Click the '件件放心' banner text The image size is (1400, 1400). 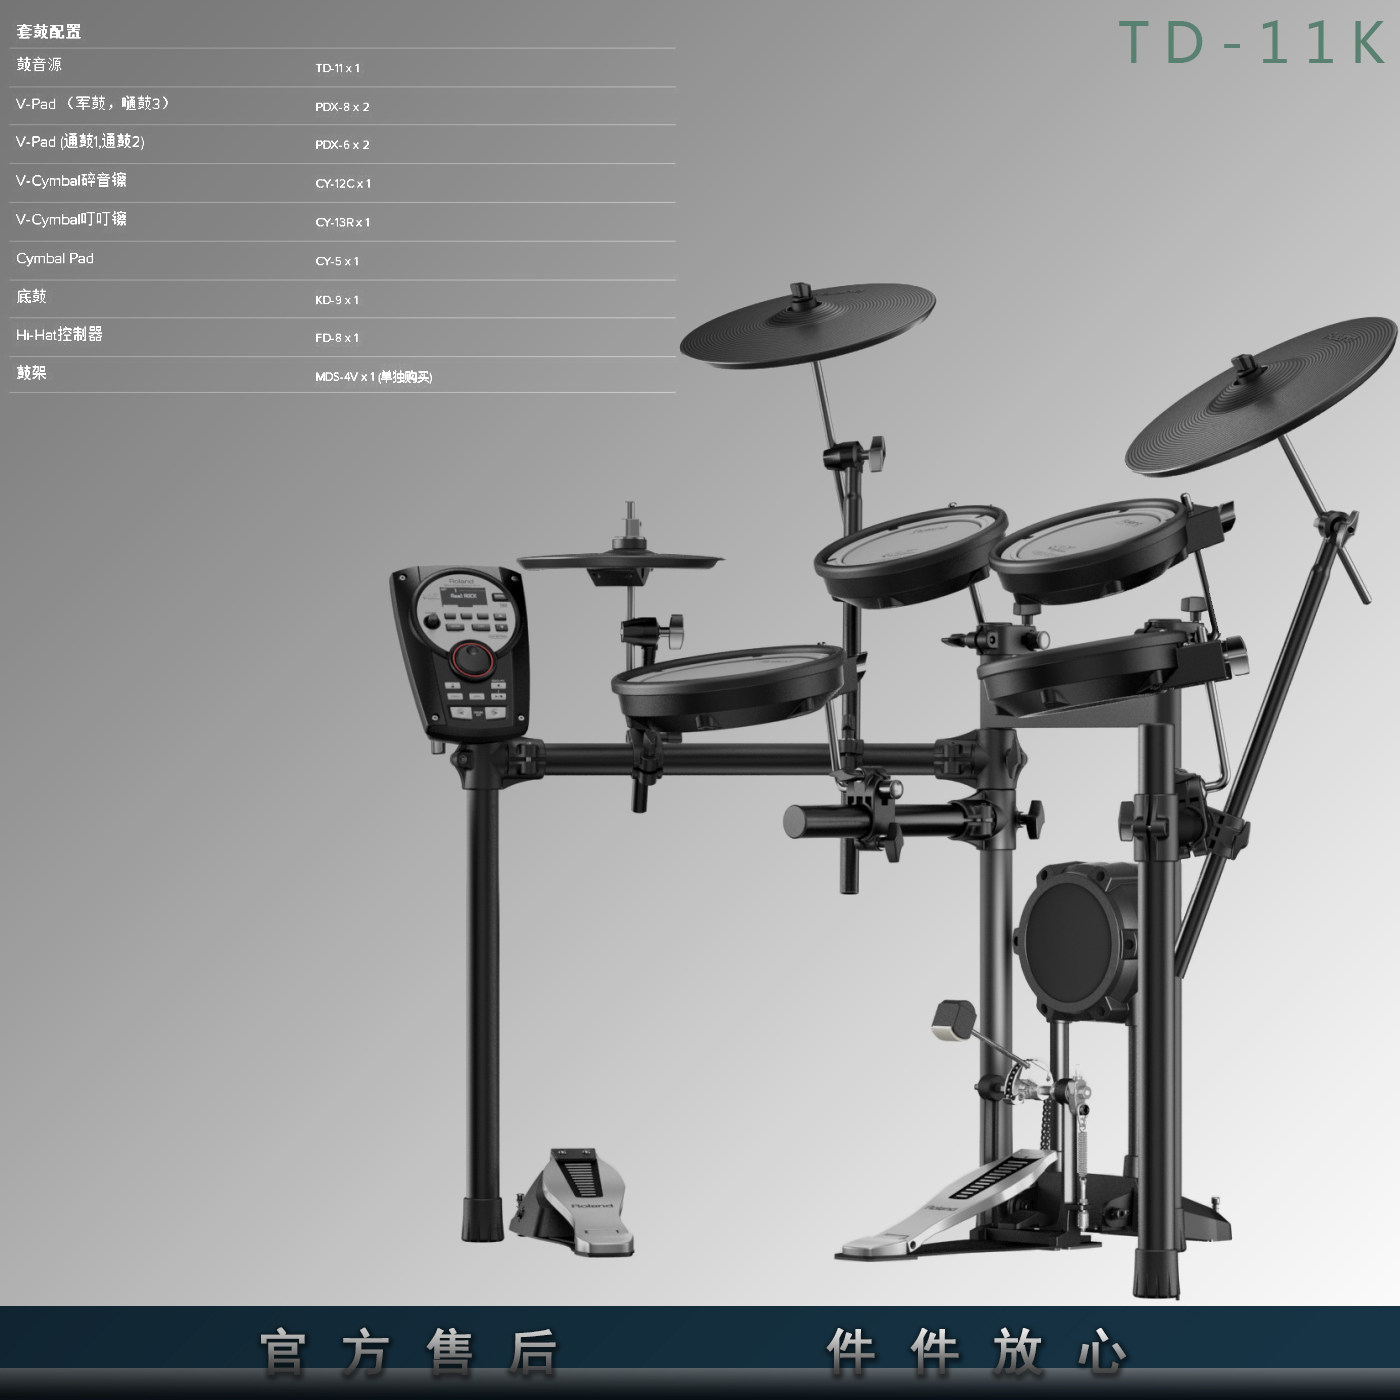coord(976,1352)
